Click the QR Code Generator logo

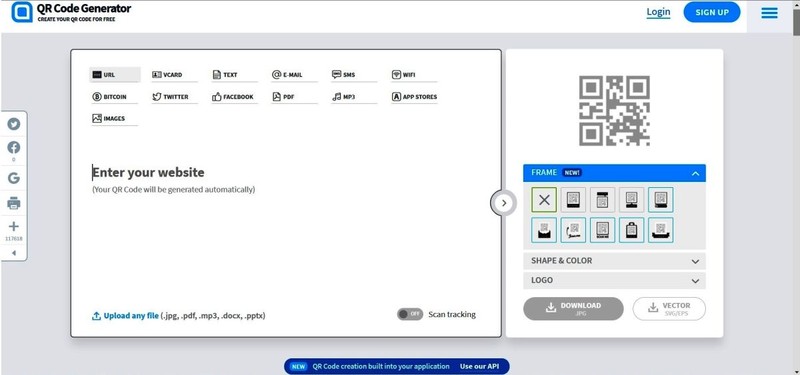click(x=71, y=12)
